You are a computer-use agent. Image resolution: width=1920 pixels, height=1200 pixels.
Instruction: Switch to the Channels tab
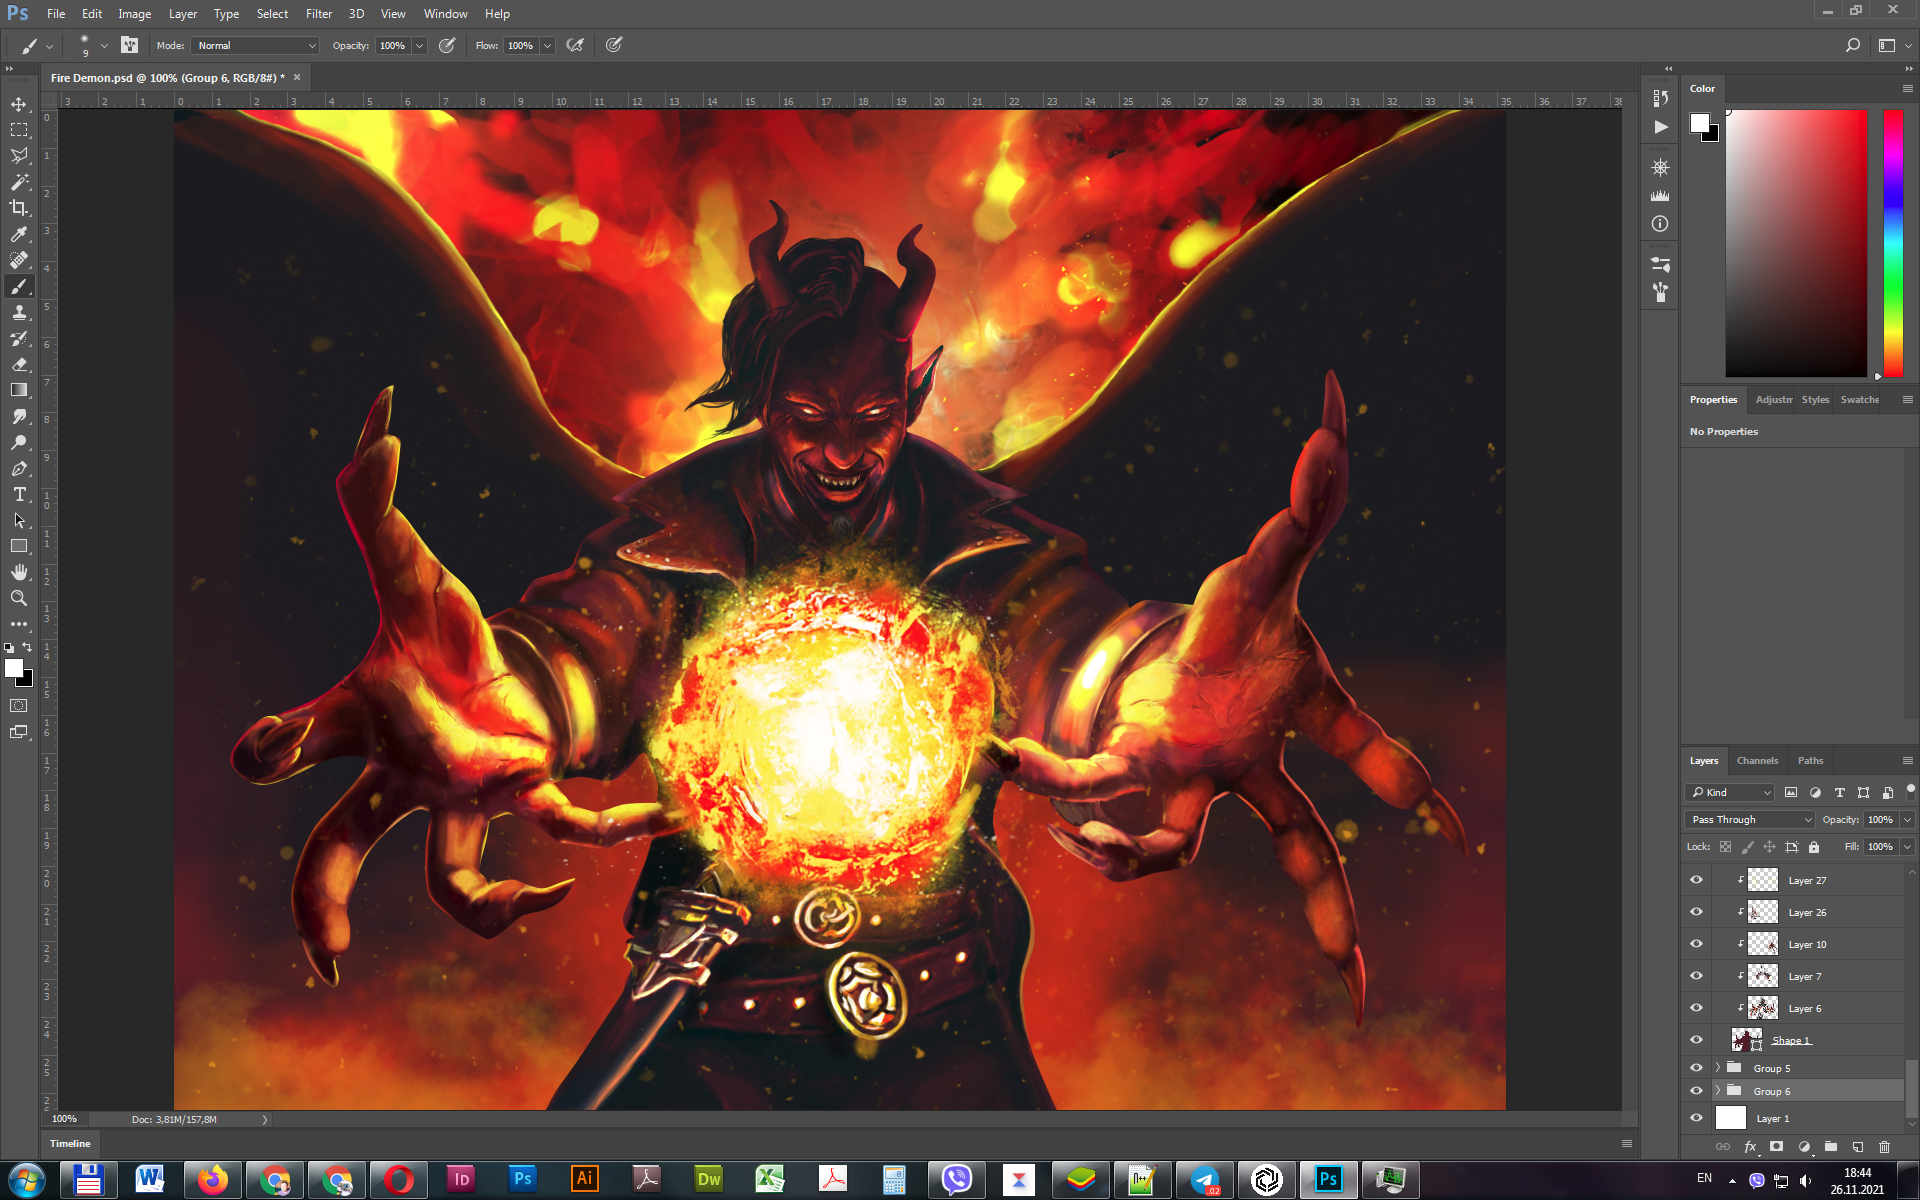click(x=1757, y=761)
